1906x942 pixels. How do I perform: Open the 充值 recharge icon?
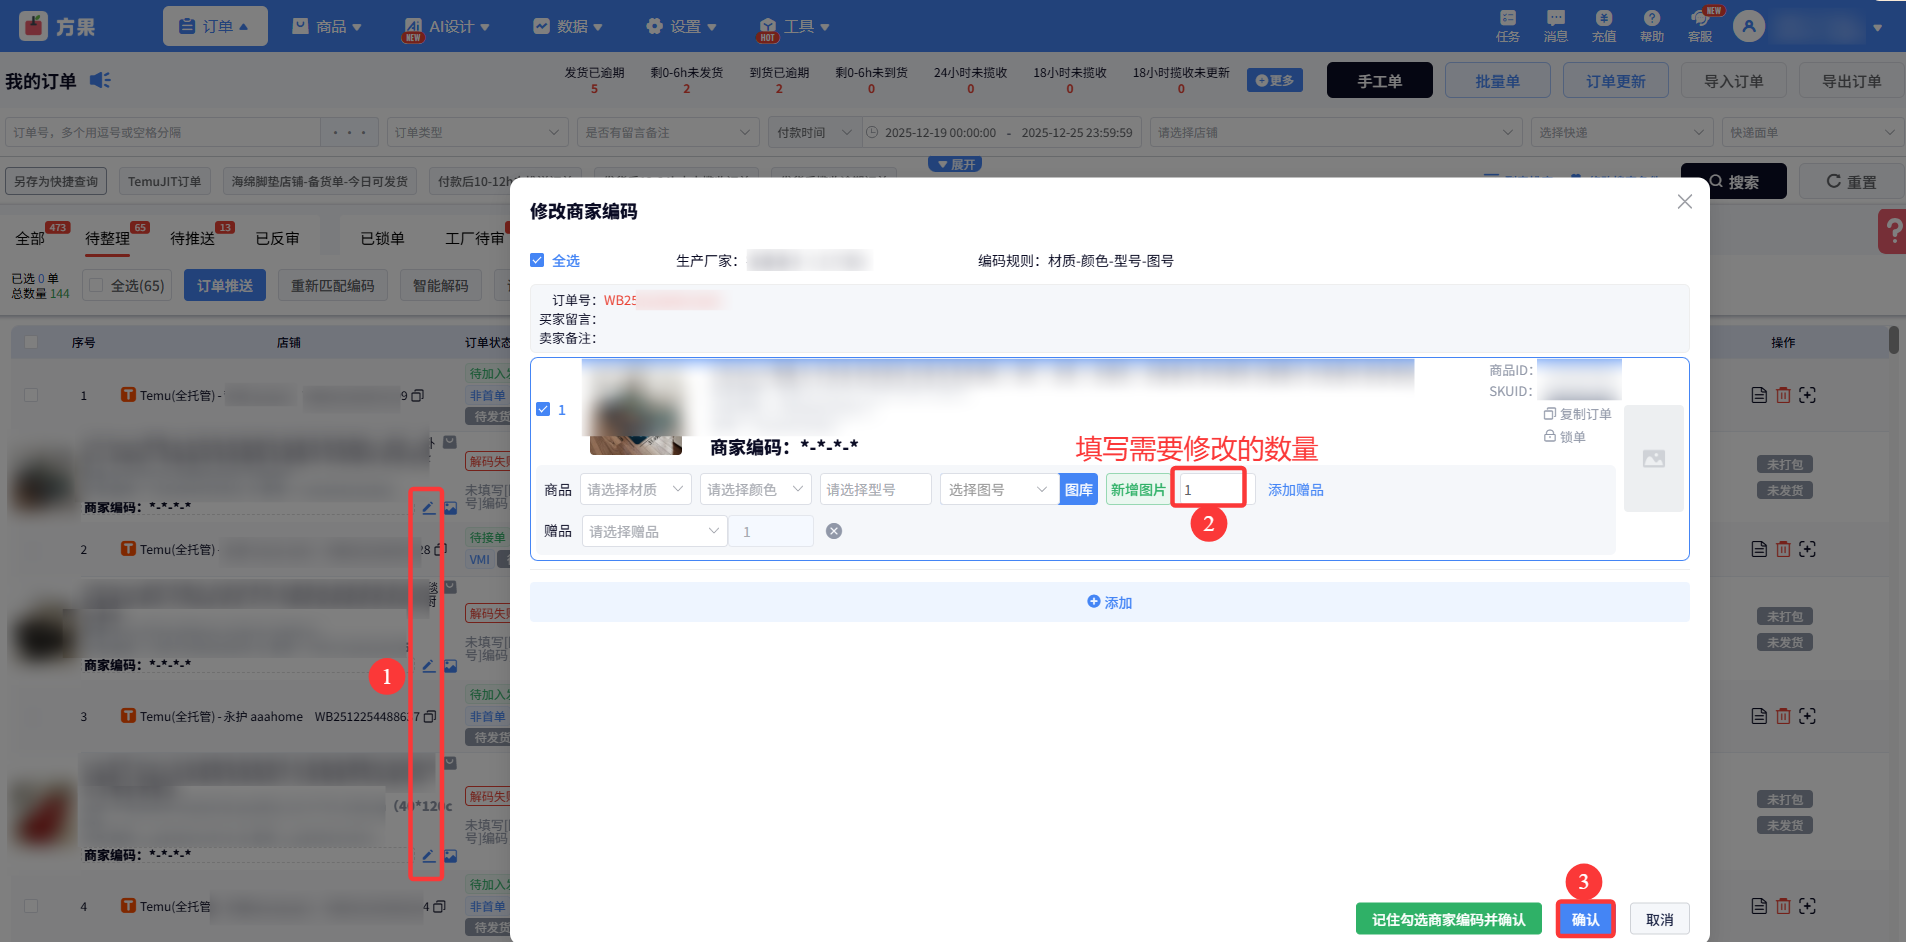[x=1604, y=26]
